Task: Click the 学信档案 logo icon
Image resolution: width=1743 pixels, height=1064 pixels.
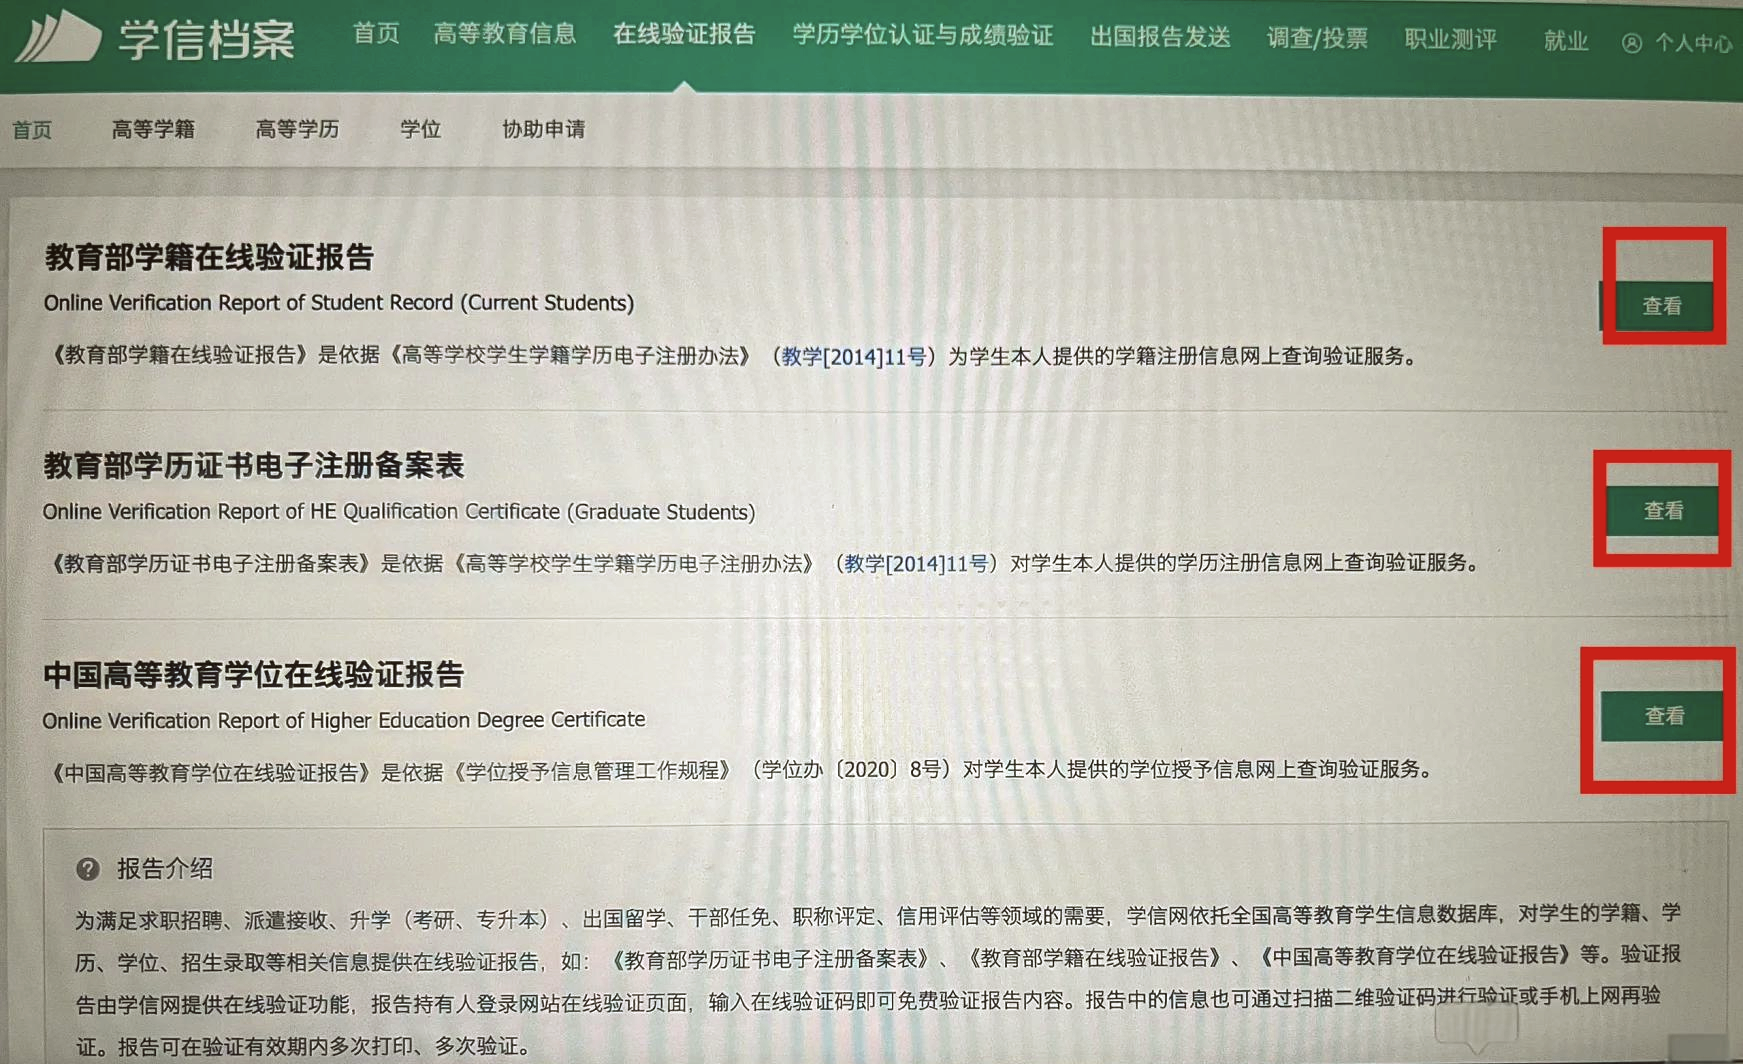Action: pos(59,36)
